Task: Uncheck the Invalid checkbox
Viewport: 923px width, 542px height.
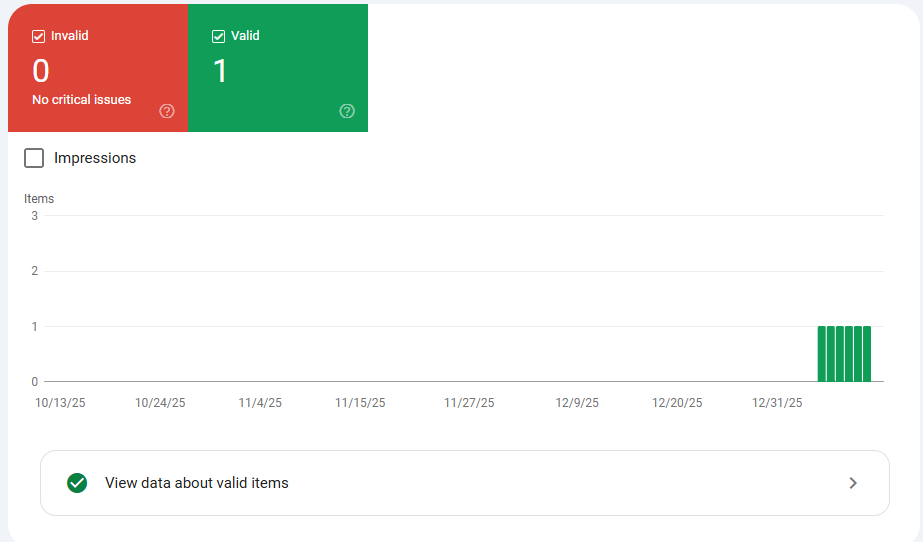Action: click(x=39, y=36)
